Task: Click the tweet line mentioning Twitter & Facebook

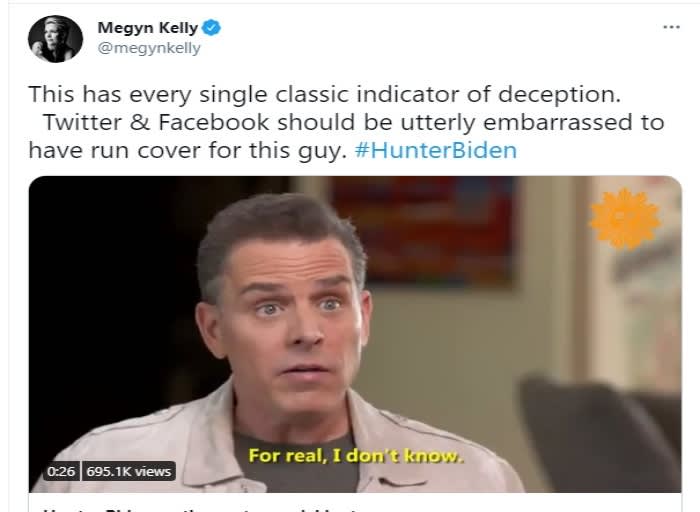Action: [354, 122]
